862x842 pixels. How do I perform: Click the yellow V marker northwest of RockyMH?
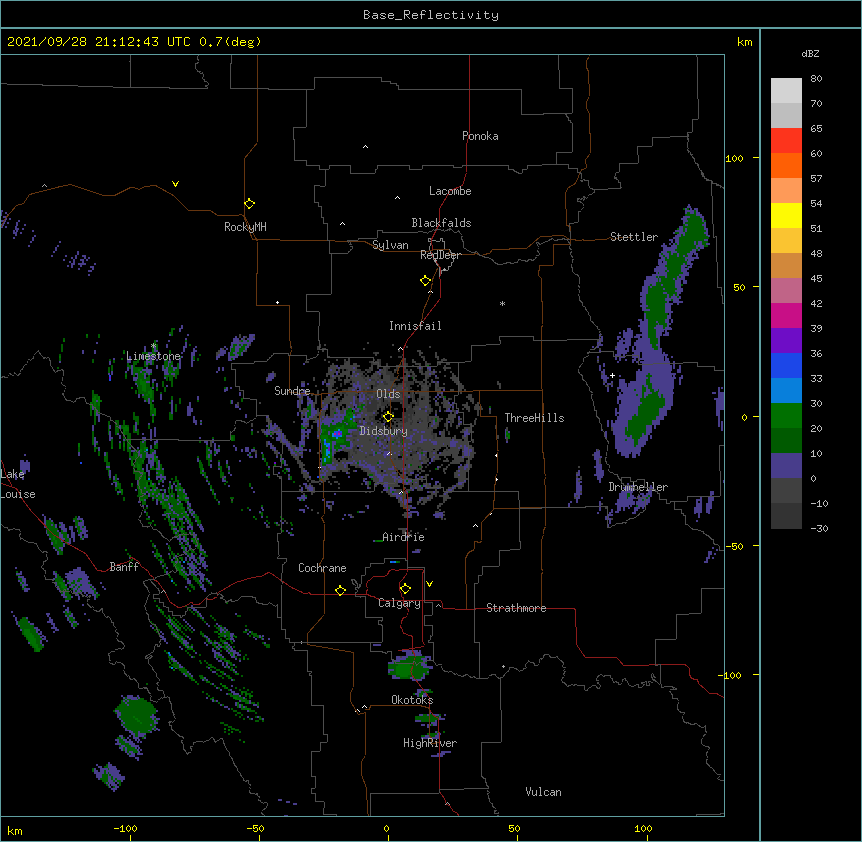tap(175, 184)
